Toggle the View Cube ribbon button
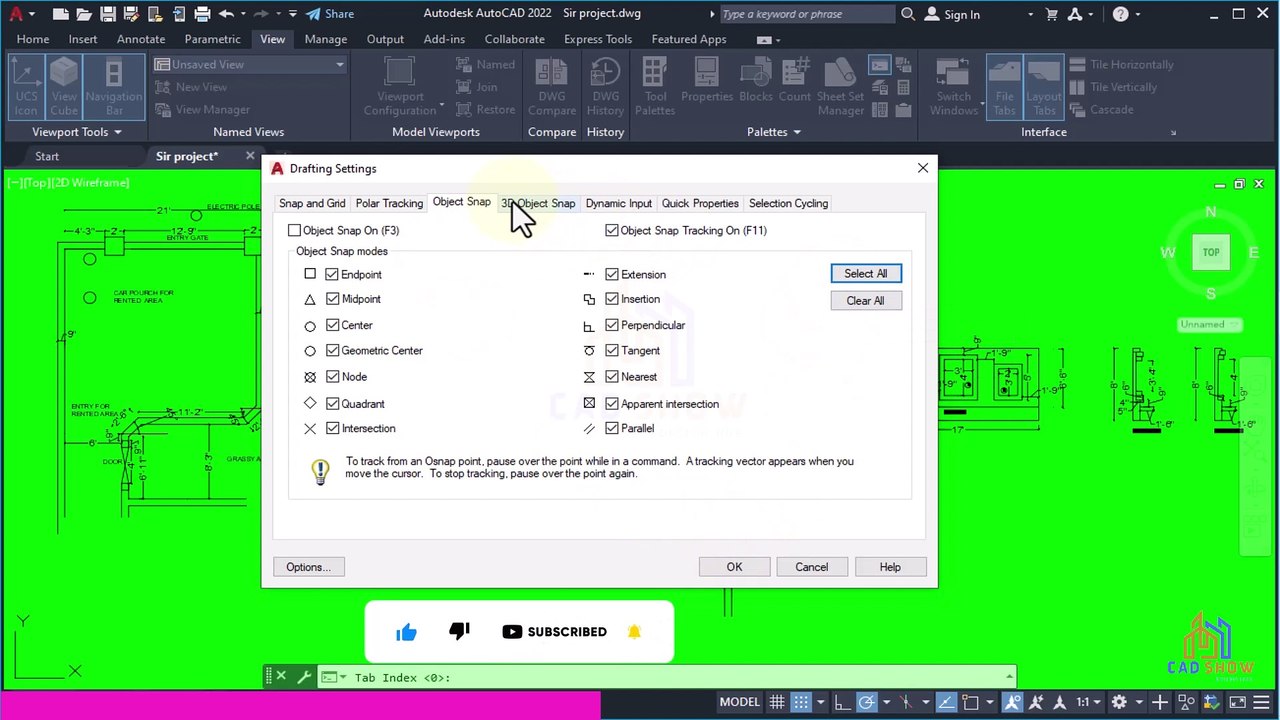The width and height of the screenshot is (1280, 720). (x=64, y=86)
